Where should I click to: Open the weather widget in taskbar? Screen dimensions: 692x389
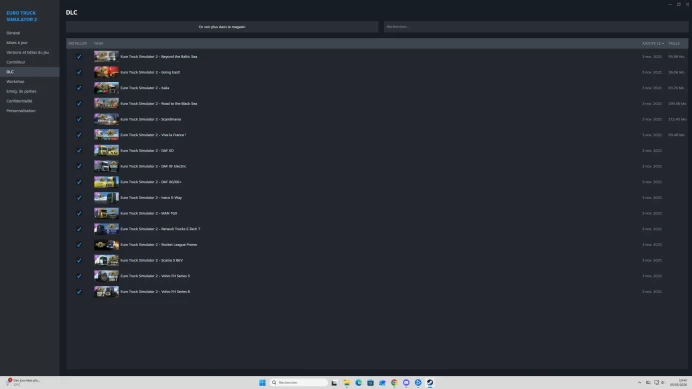(x=23, y=382)
